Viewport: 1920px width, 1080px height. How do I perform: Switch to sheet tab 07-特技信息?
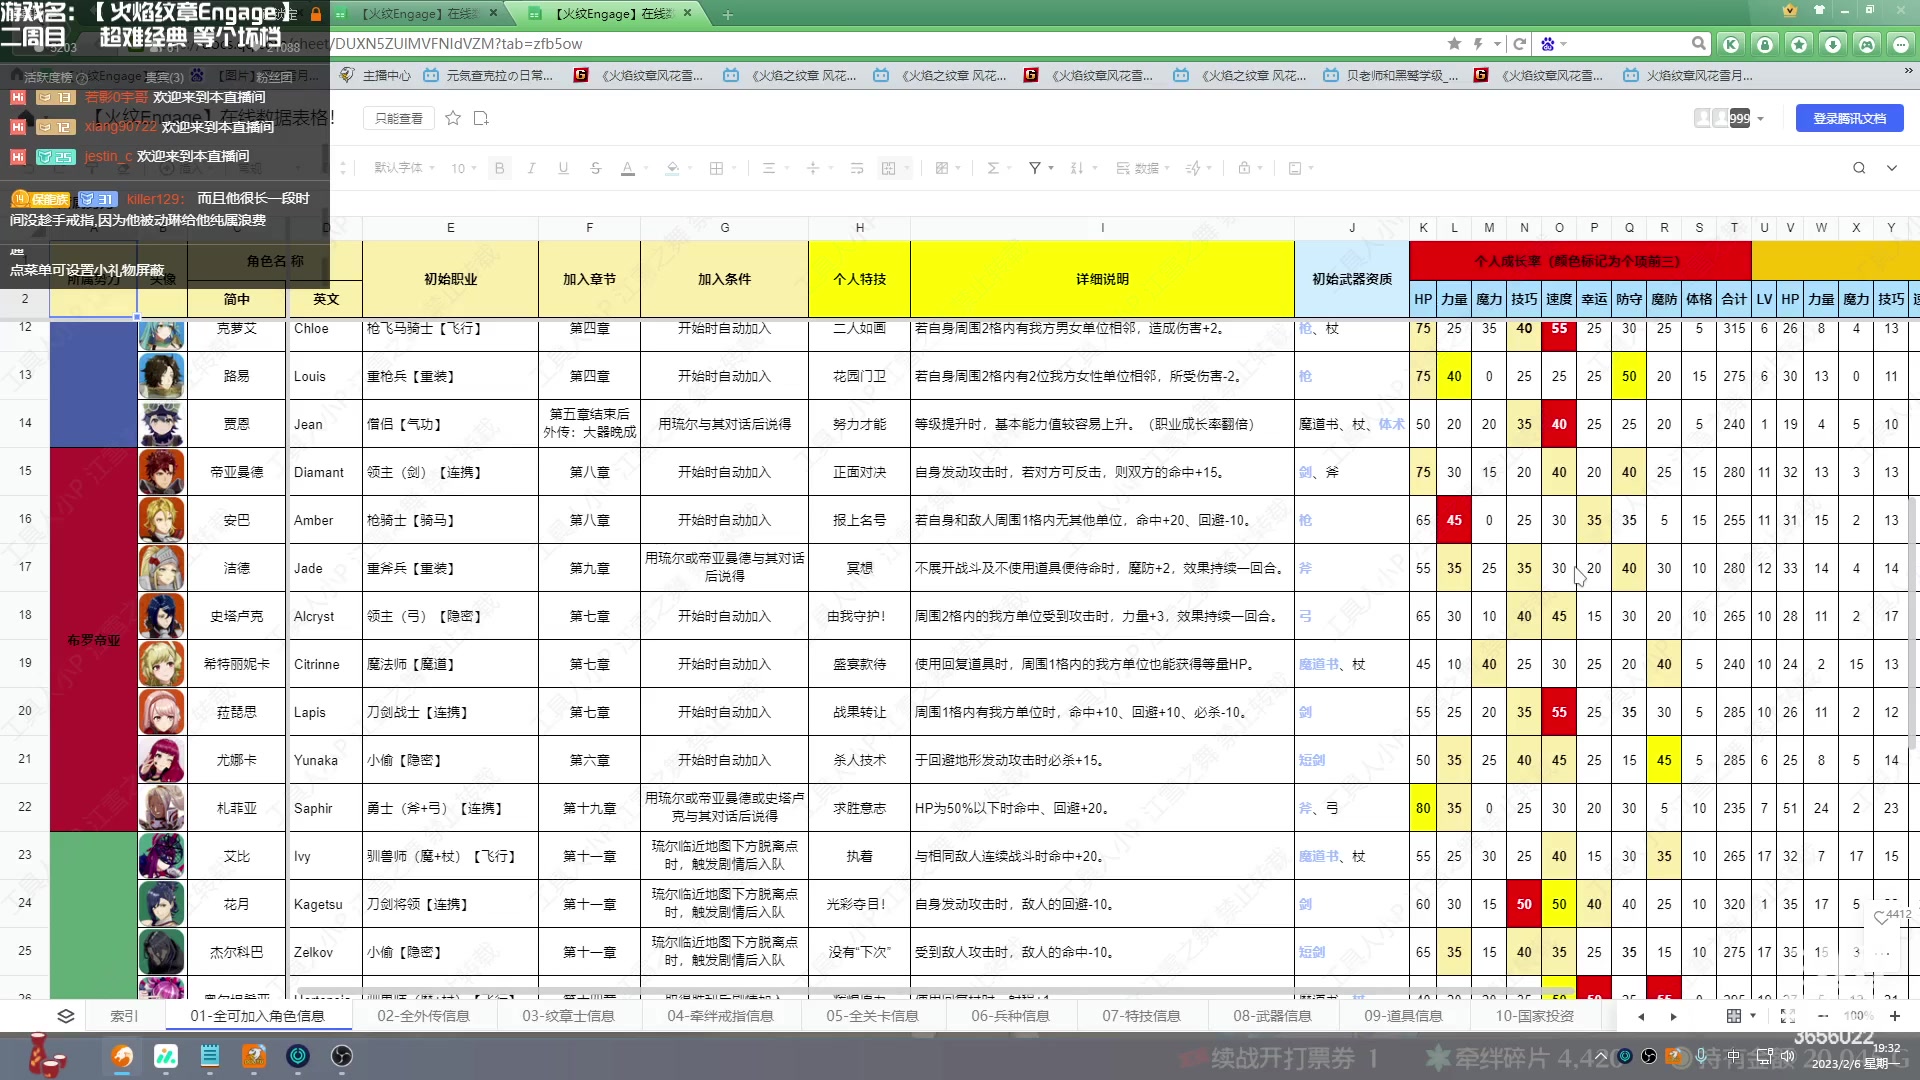(1141, 1016)
